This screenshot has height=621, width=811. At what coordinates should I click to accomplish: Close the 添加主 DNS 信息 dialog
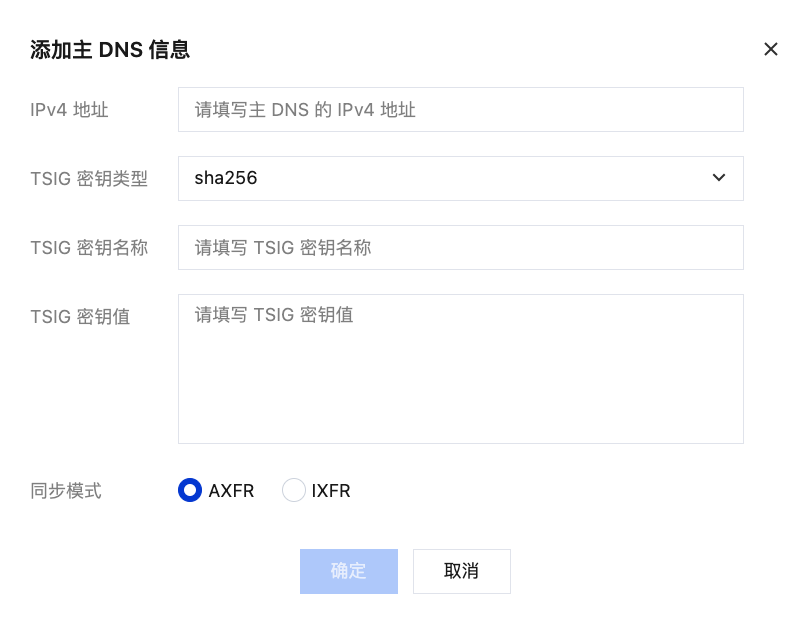(x=771, y=49)
